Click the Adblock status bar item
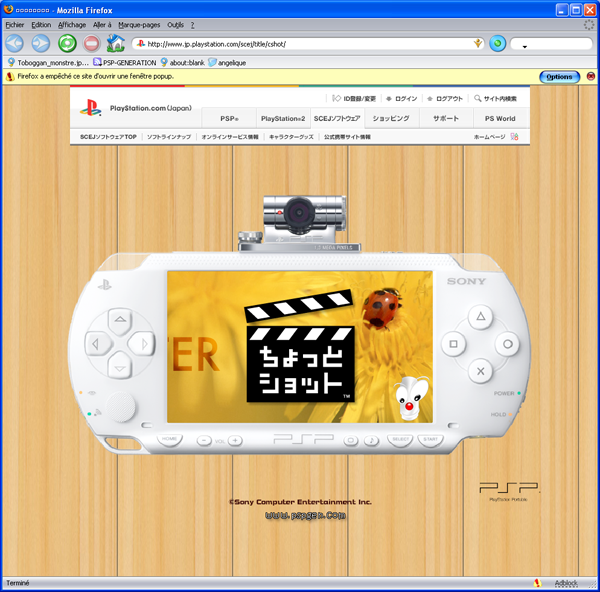 [566, 583]
